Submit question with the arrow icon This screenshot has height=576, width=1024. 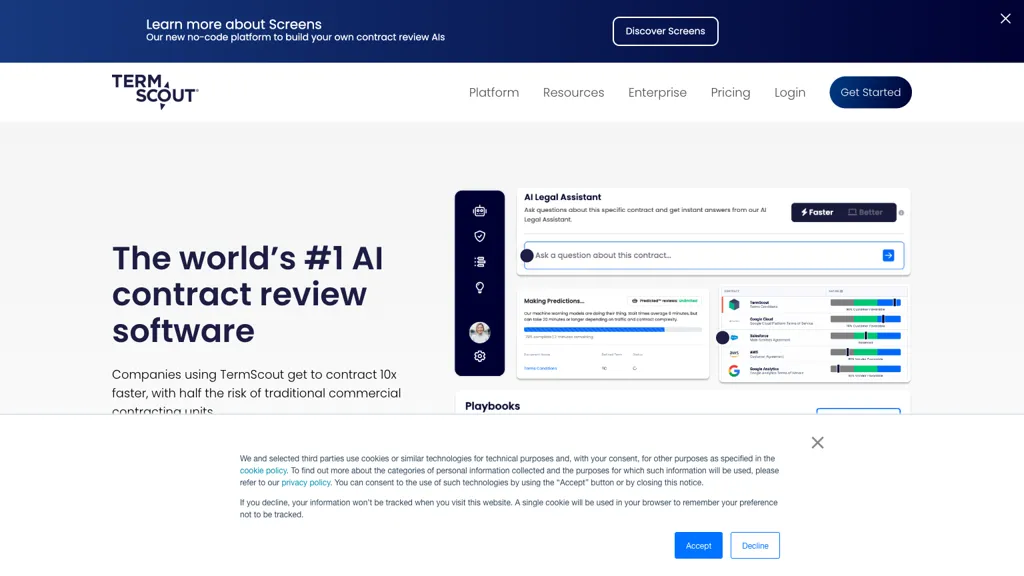(x=888, y=255)
